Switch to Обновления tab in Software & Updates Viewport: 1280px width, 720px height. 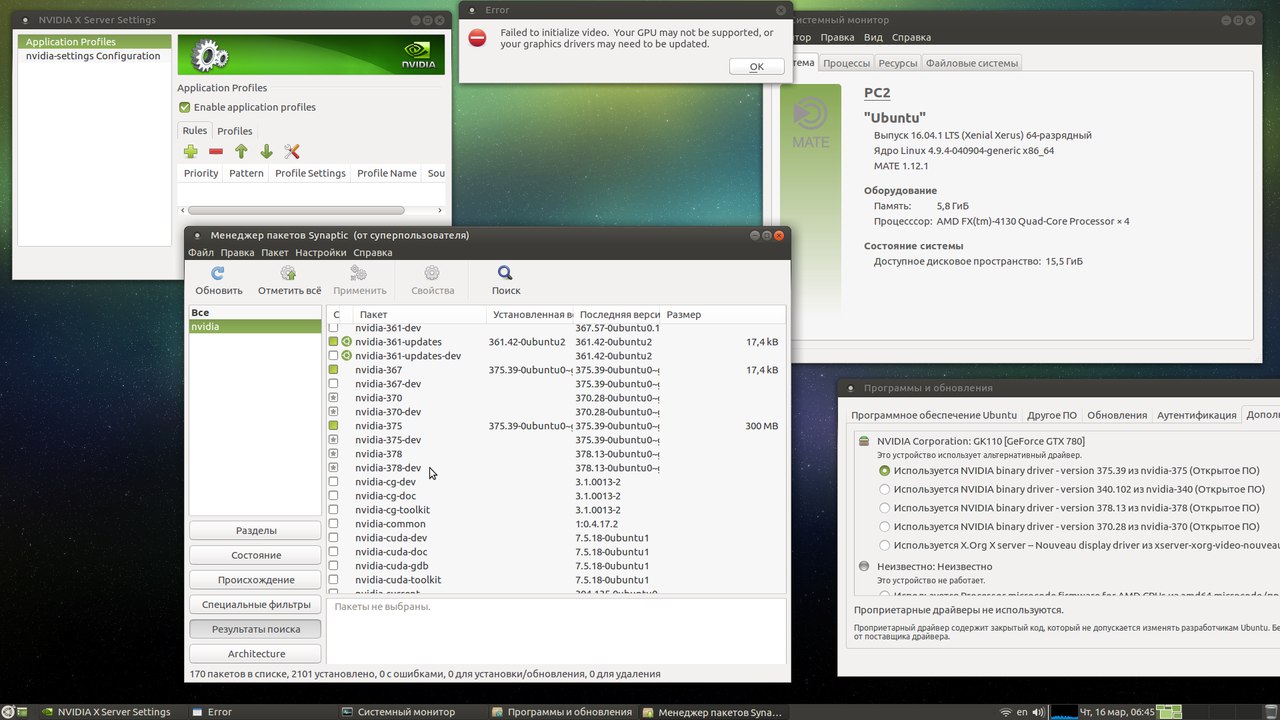tap(1117, 415)
